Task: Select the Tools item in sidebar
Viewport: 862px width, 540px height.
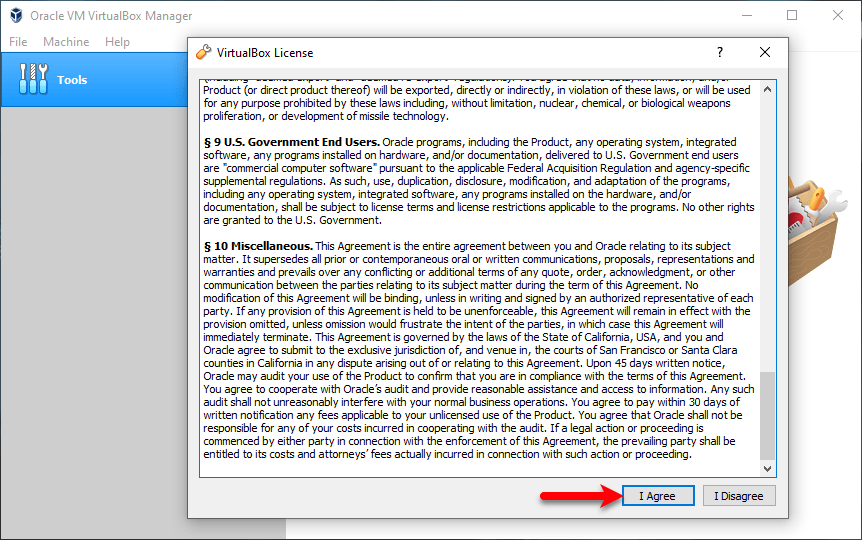Action: point(94,80)
